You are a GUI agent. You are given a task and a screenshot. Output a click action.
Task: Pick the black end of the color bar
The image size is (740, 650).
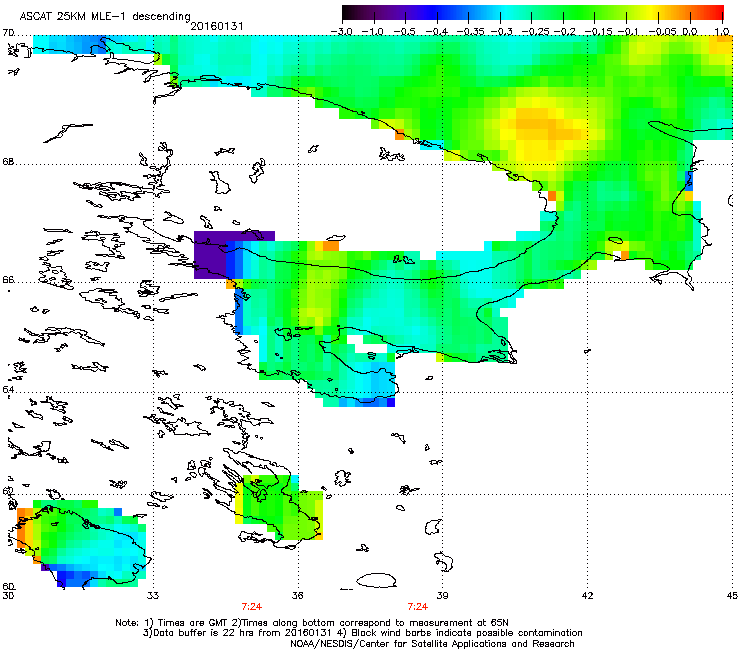click(349, 12)
